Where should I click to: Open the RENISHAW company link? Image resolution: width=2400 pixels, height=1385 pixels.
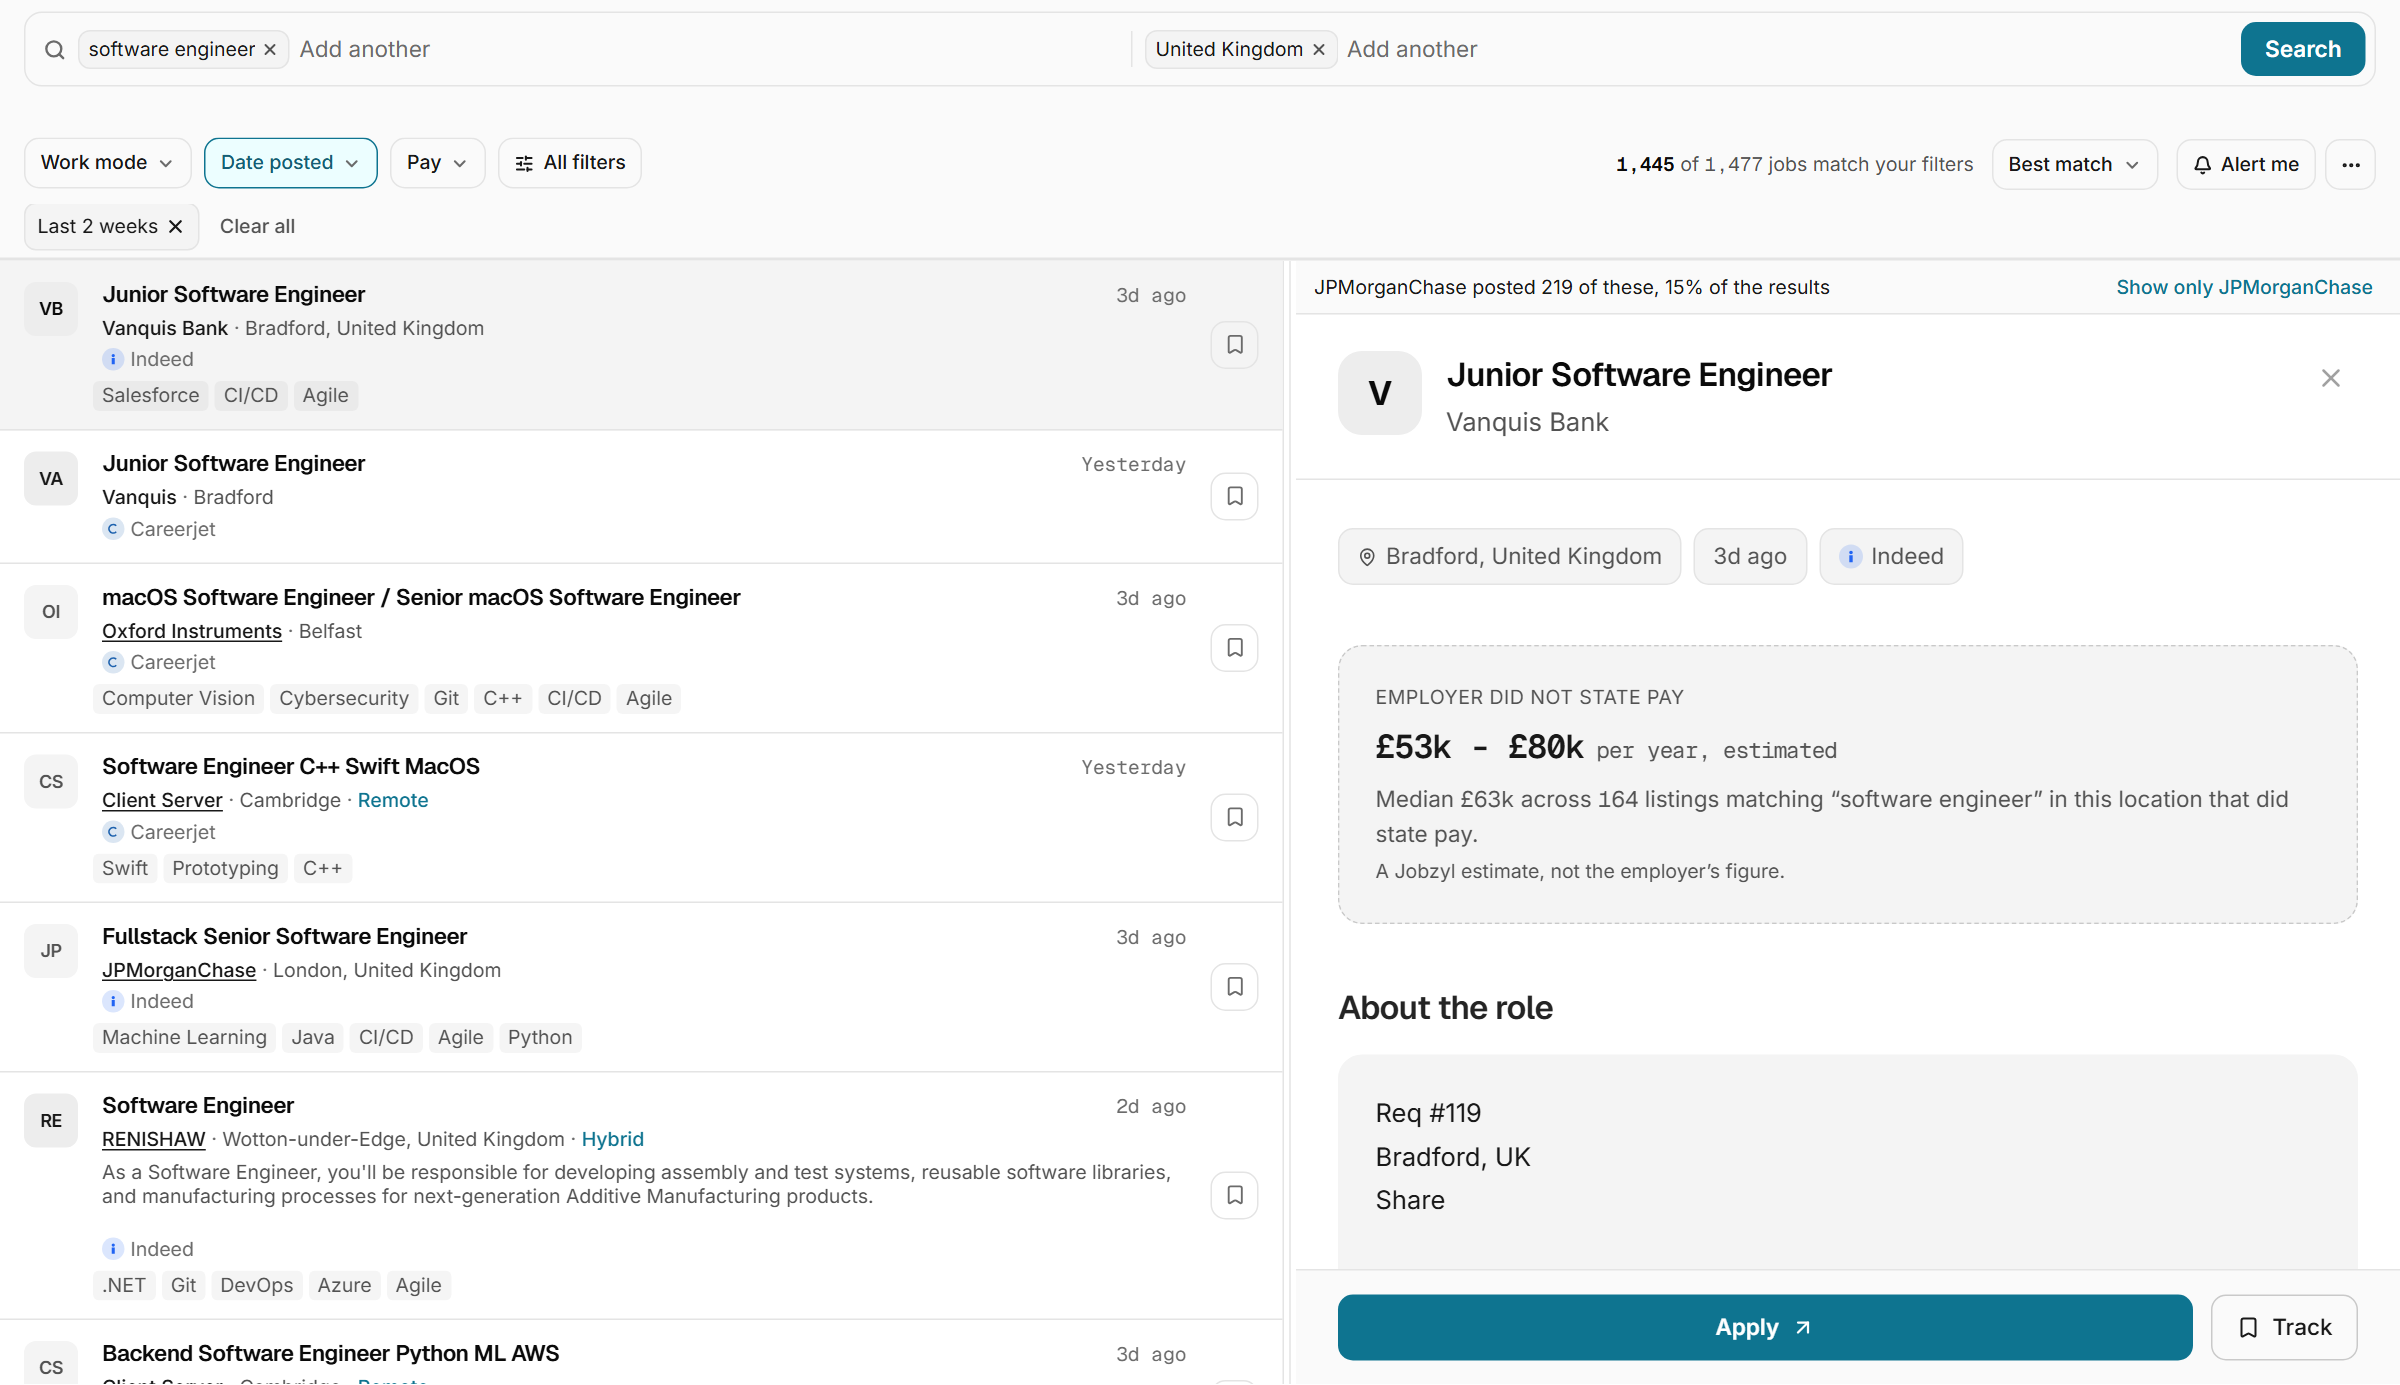coord(153,1139)
